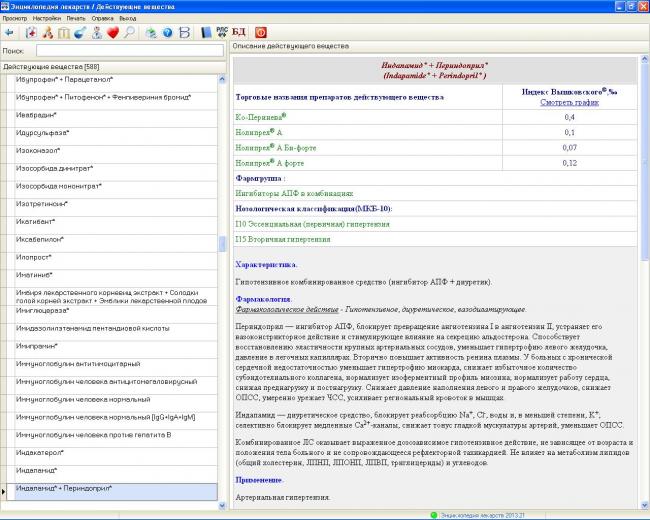Image resolution: width=650 pixels, height=520 pixels.
Task: Open I10 Эссенциальная гипертензия link
Action: click(x=313, y=224)
